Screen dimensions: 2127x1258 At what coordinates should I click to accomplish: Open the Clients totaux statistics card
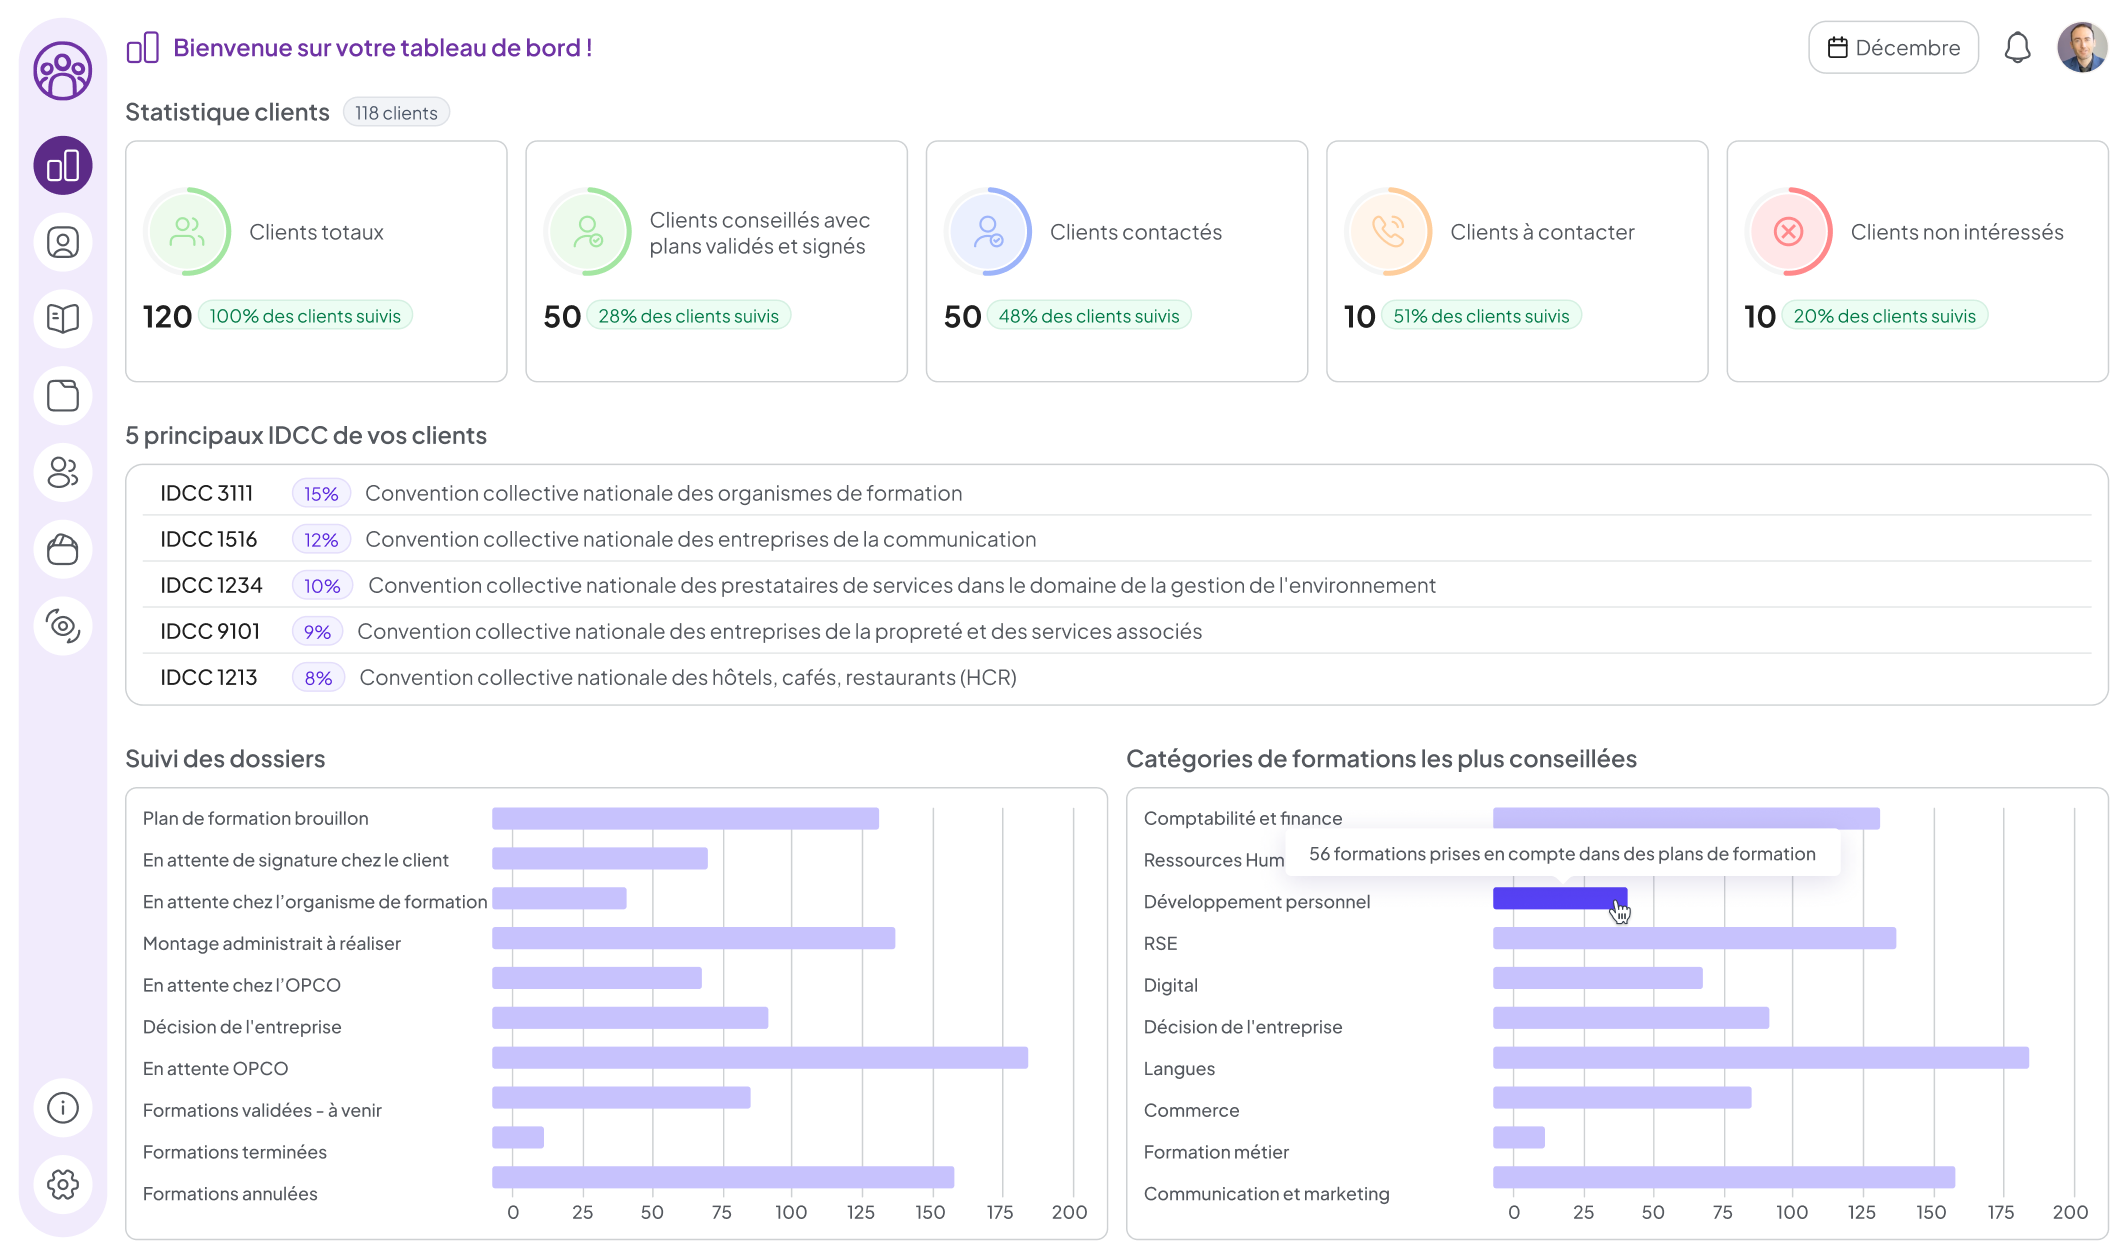pos(316,261)
